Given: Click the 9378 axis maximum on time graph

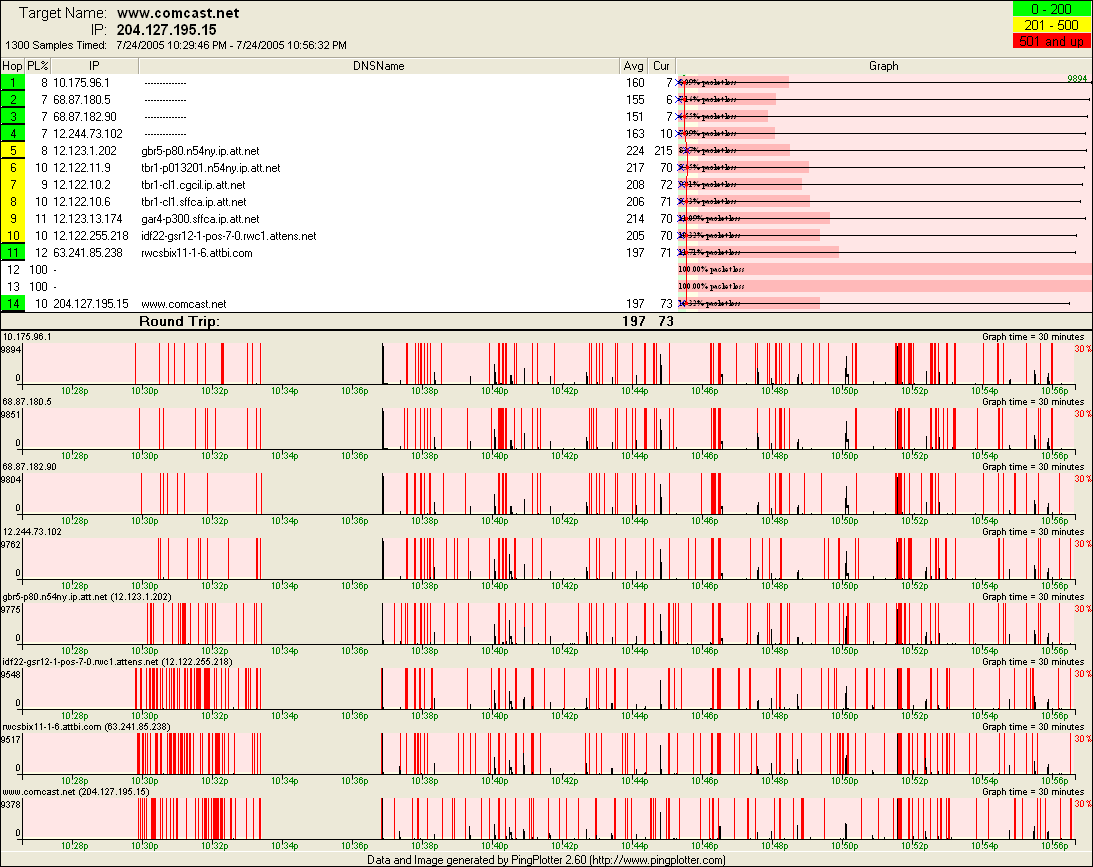Looking at the screenshot, I should click(10, 804).
